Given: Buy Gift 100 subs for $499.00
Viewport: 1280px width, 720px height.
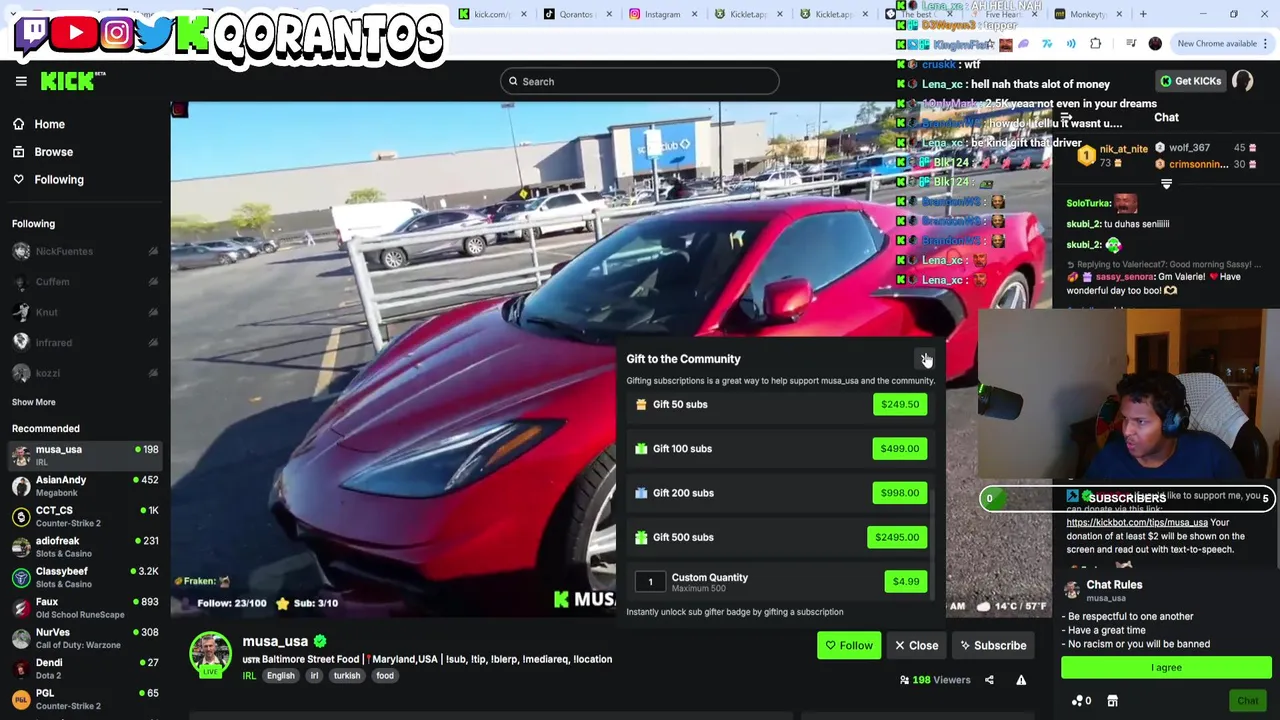Looking at the screenshot, I should pyautogui.click(x=899, y=448).
